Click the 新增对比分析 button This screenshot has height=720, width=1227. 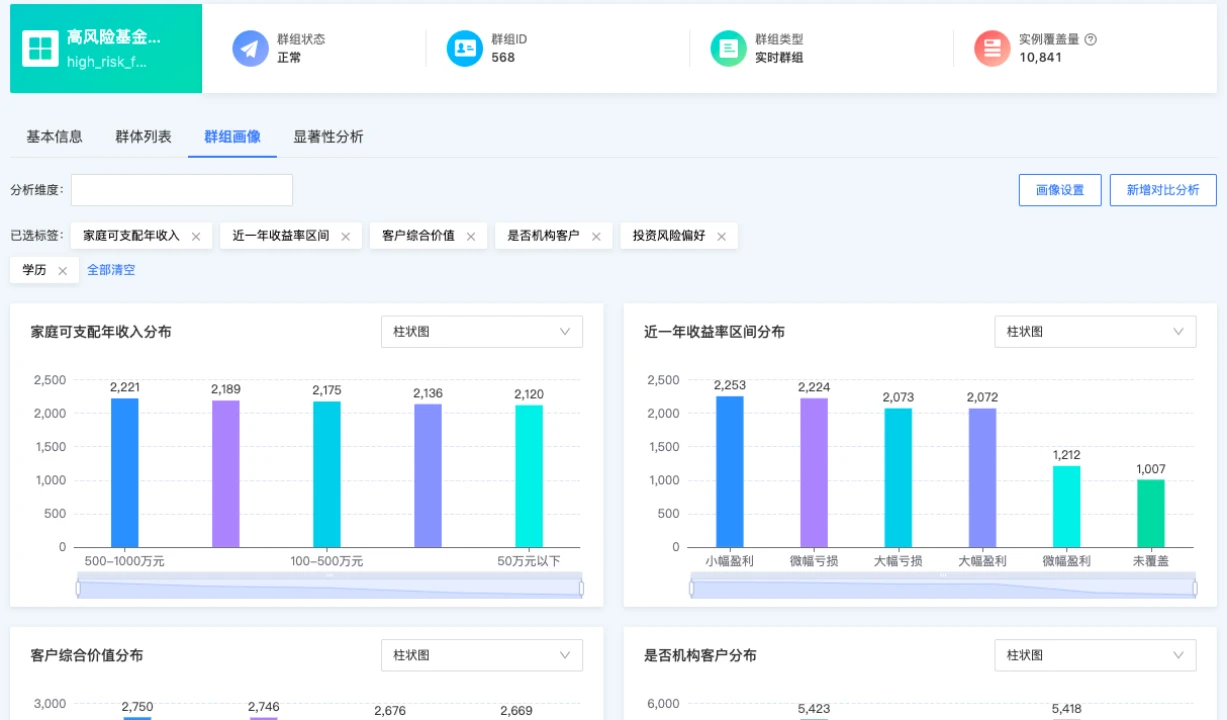pyautogui.click(x=1163, y=190)
